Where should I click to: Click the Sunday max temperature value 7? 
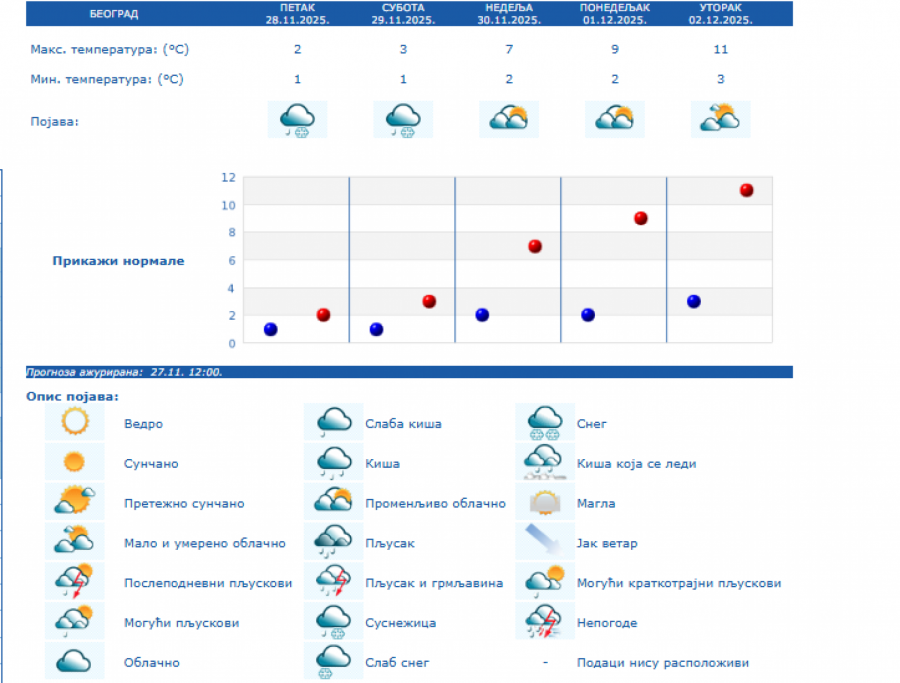[509, 49]
